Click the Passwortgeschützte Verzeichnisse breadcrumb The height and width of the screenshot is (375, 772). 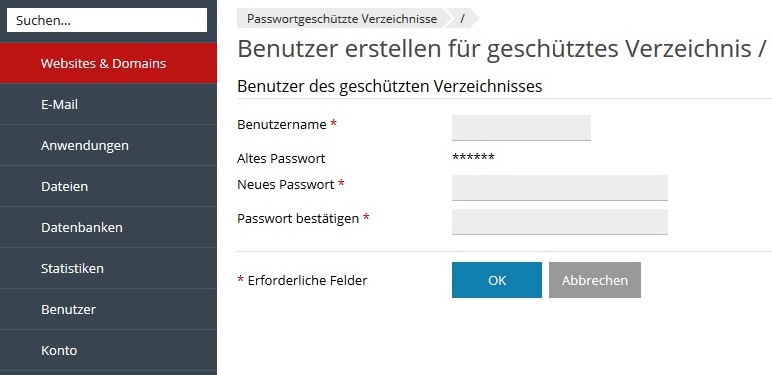tap(342, 19)
